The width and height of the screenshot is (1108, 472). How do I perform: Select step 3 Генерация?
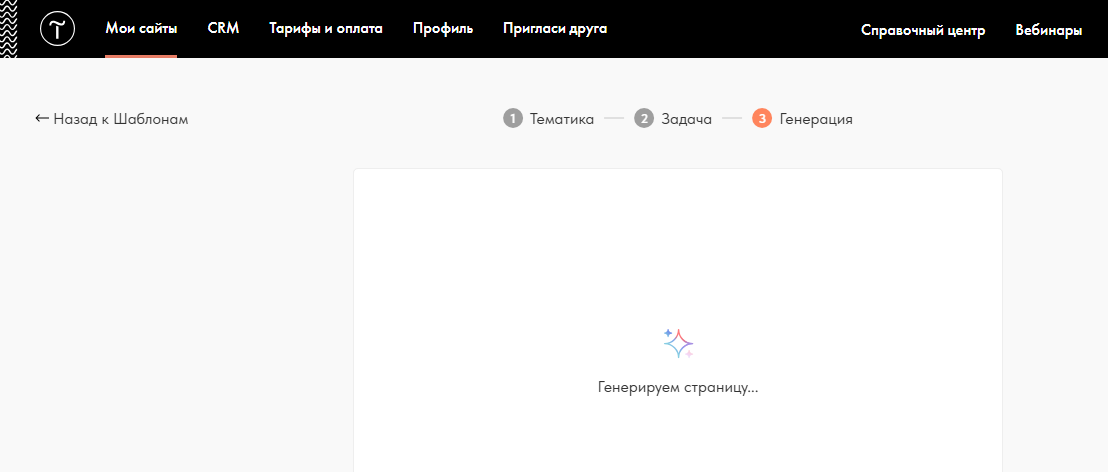click(x=803, y=119)
